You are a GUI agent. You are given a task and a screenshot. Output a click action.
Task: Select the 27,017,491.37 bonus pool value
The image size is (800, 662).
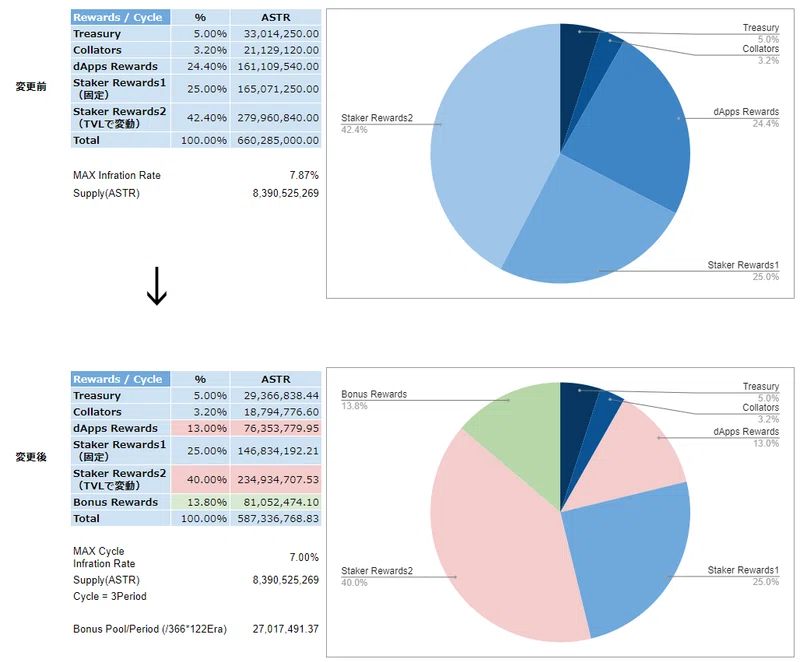(286, 629)
